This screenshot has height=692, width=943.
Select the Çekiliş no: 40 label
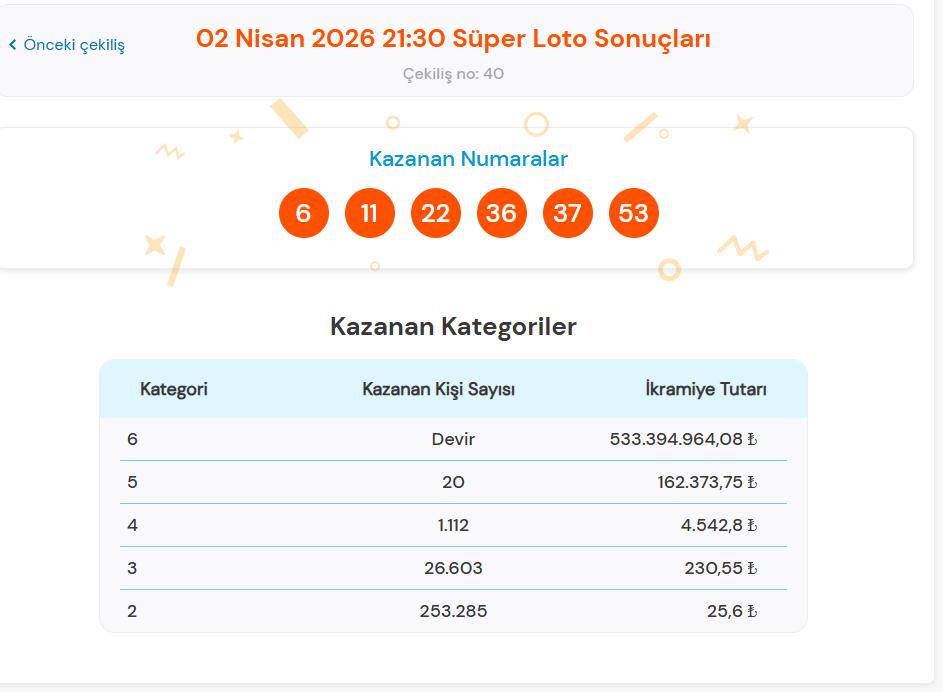tap(452, 73)
